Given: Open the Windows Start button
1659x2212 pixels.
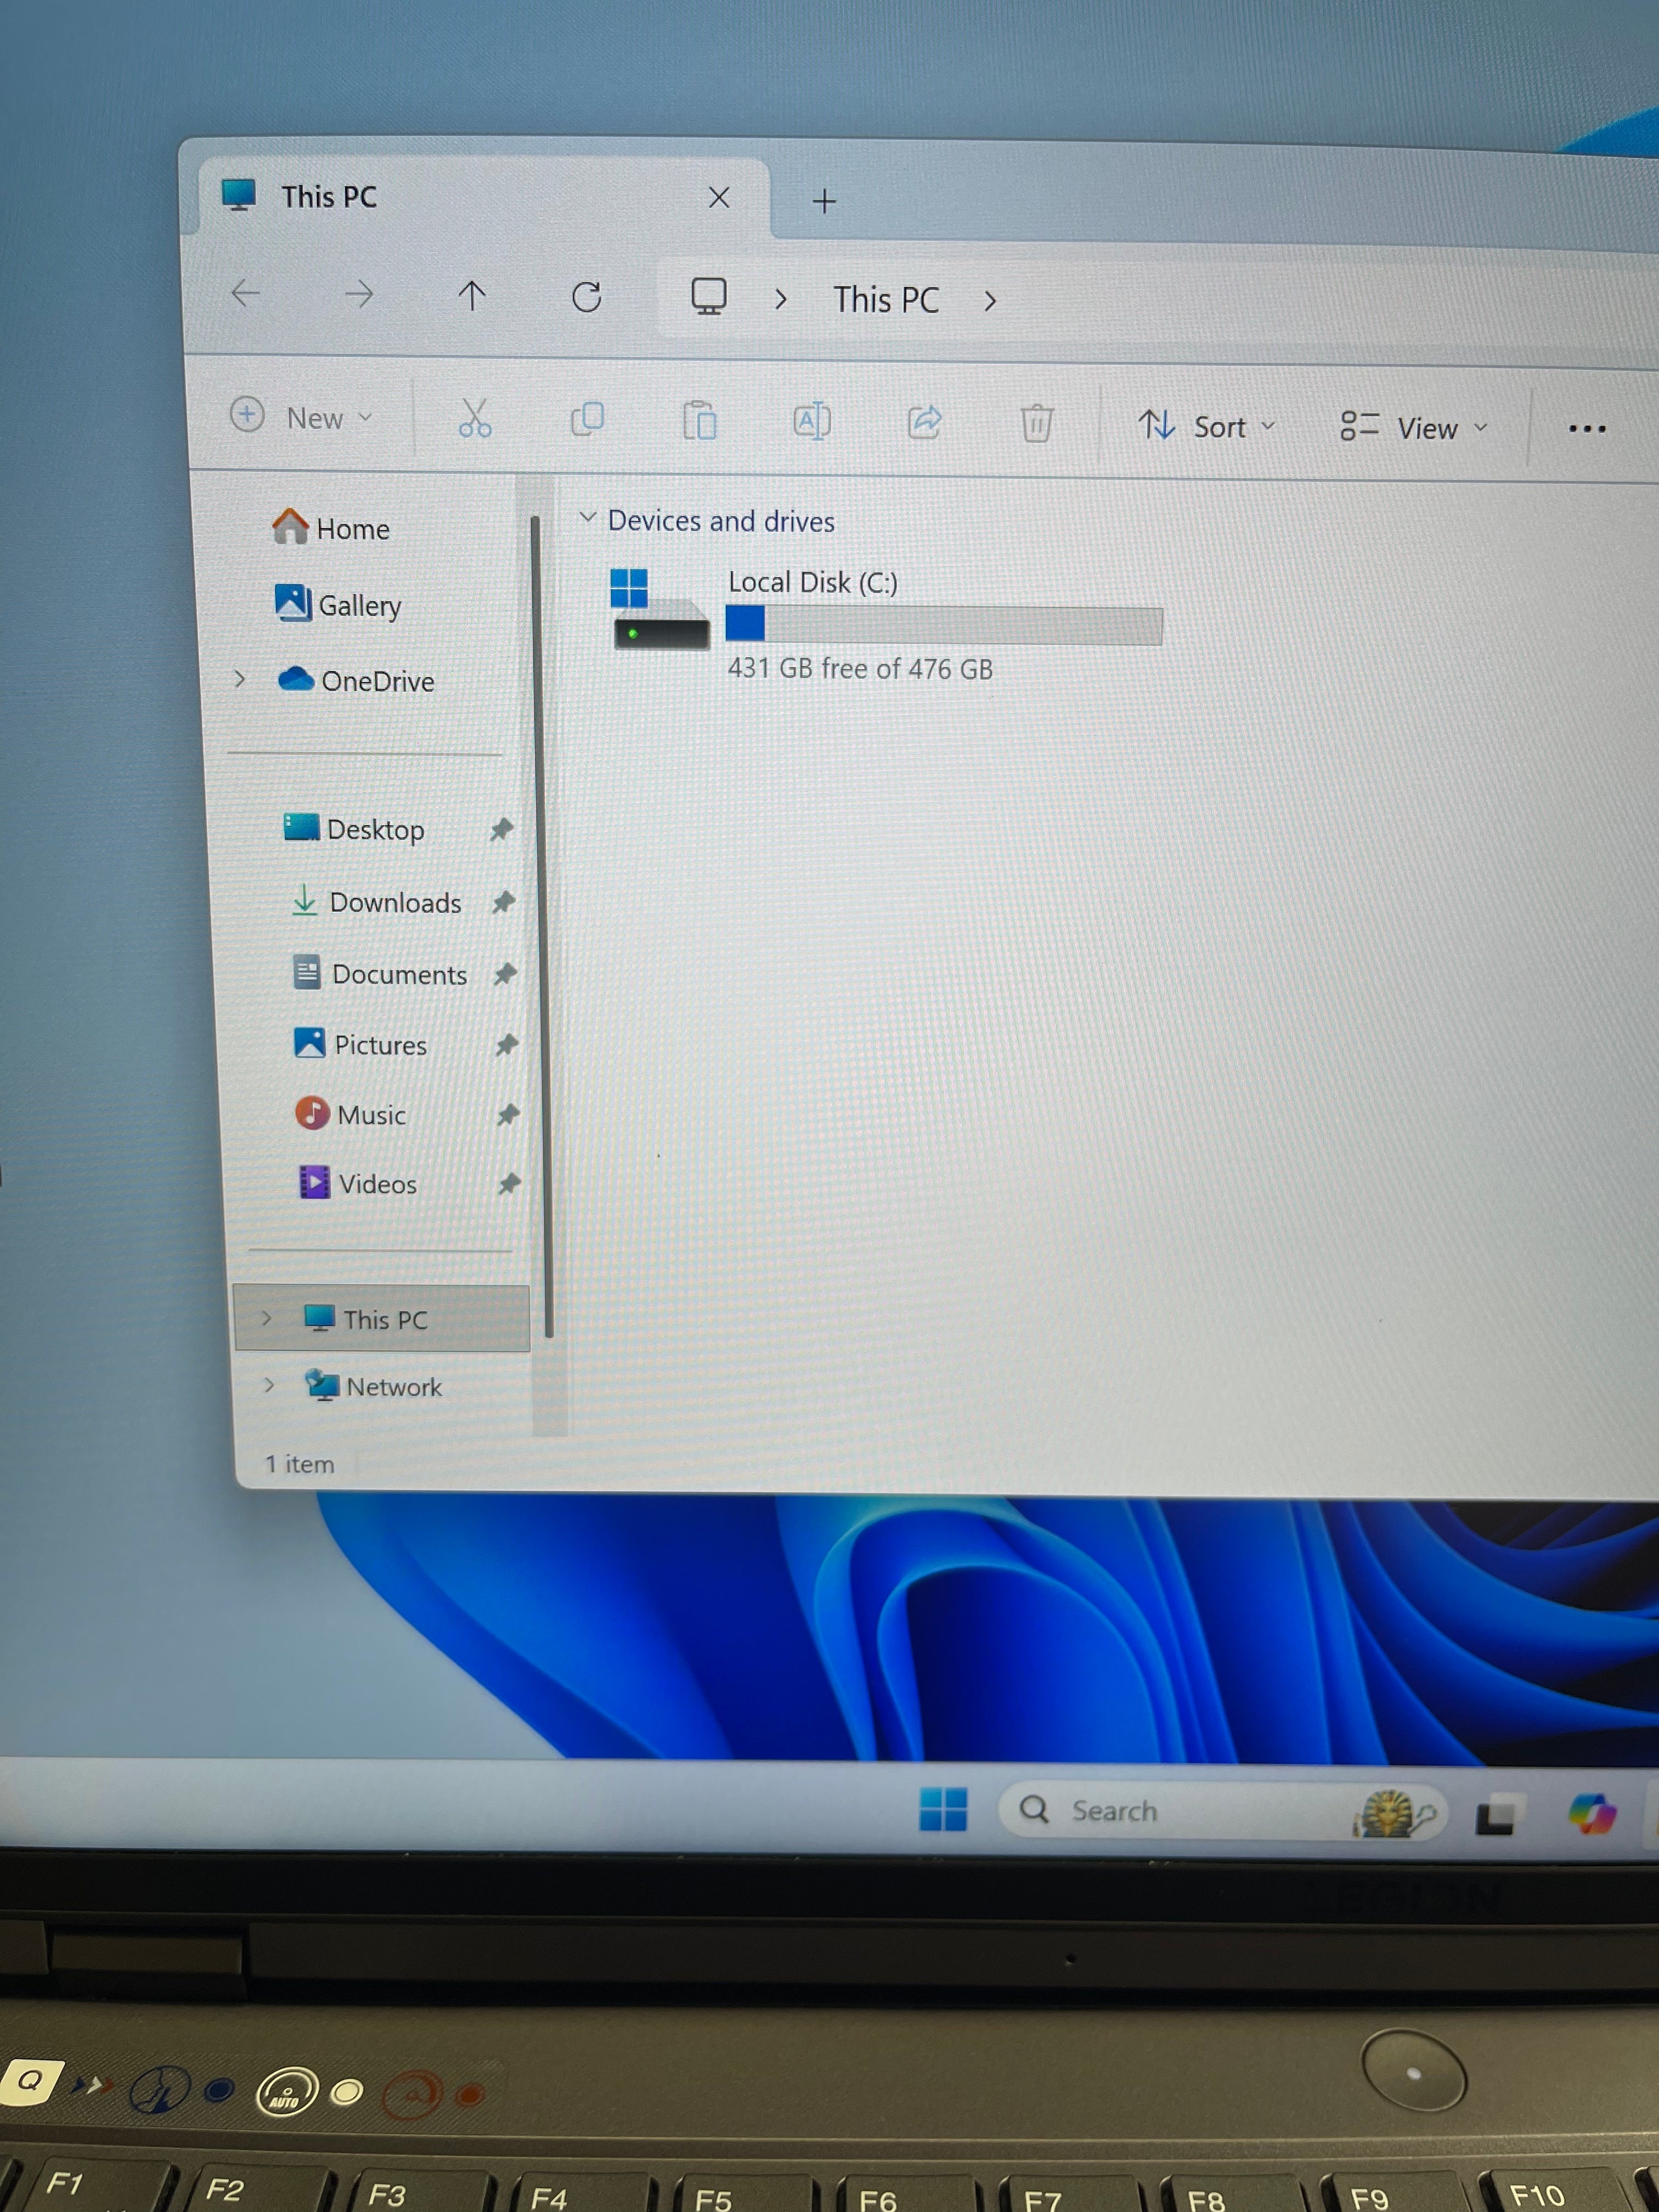Looking at the screenshot, I should (x=943, y=1809).
